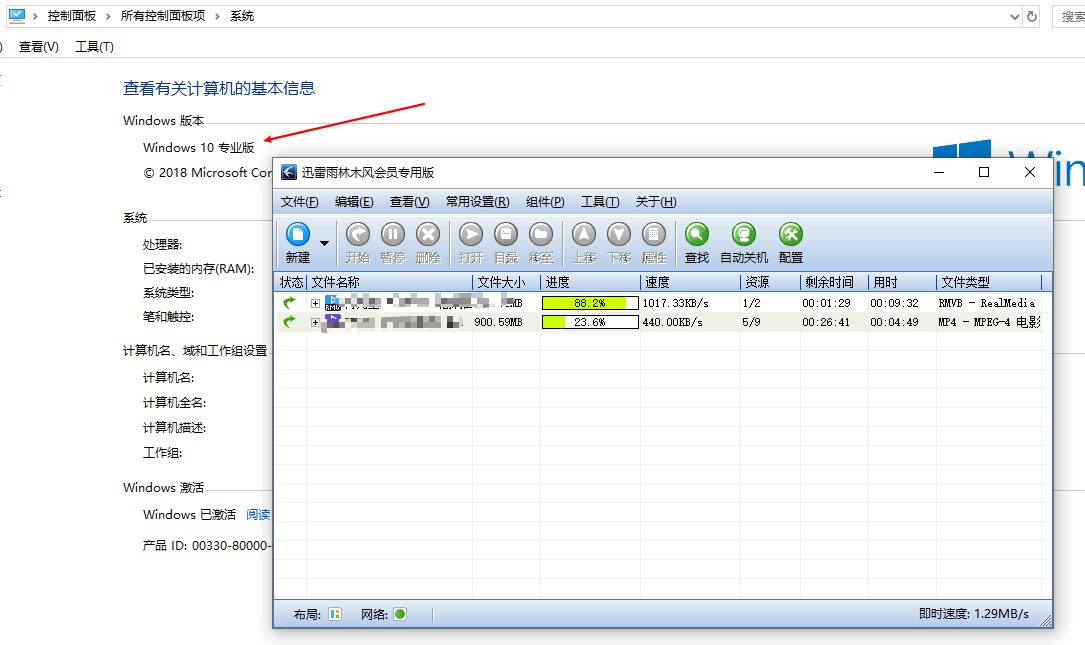
Task: Click the 打开 (open) toolbar icon
Action: [471, 235]
